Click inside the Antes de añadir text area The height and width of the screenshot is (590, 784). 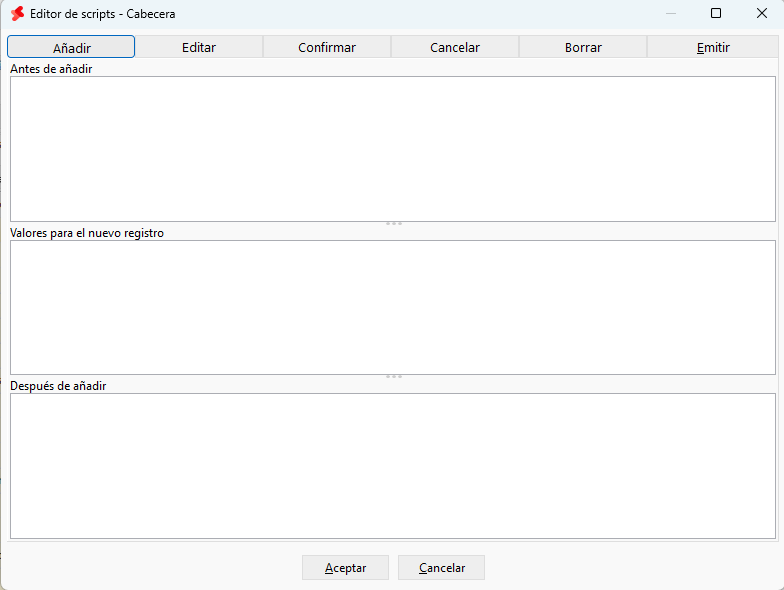pos(393,149)
